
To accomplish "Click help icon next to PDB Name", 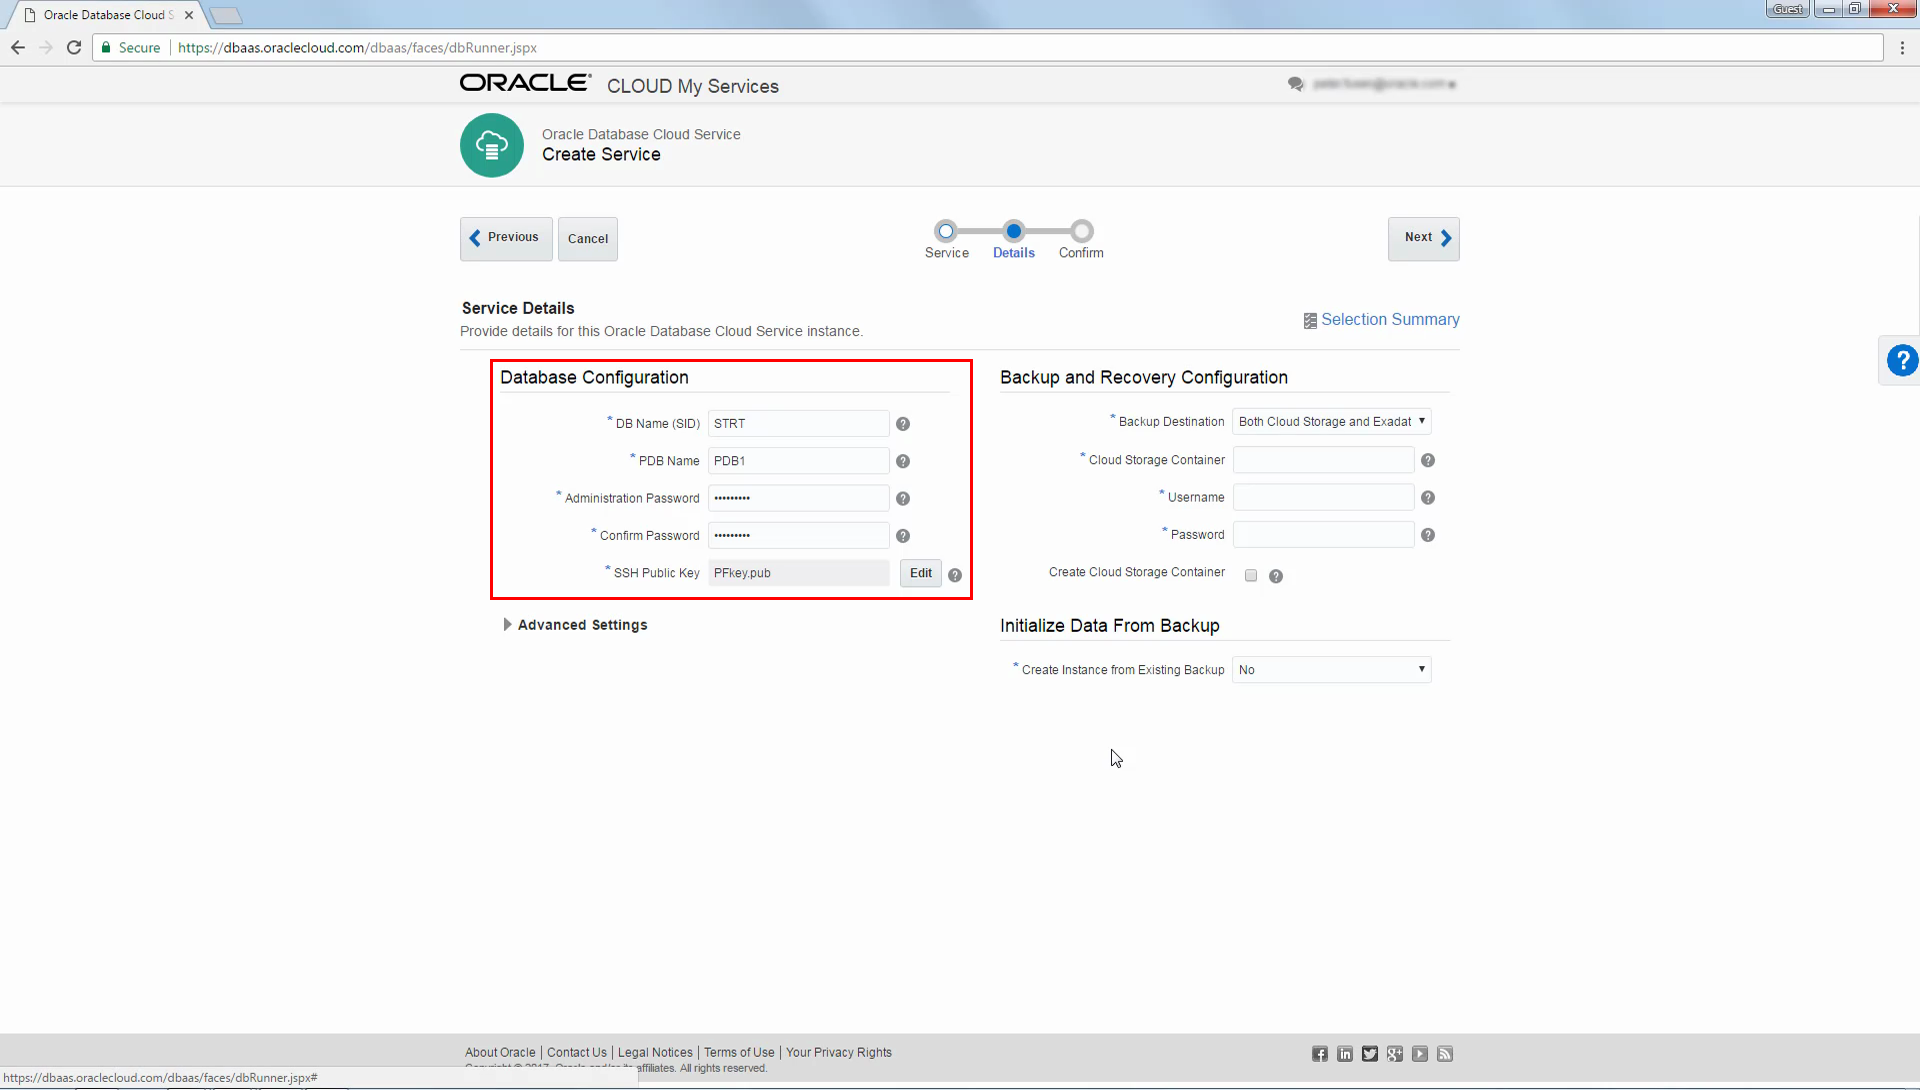I will [x=903, y=461].
